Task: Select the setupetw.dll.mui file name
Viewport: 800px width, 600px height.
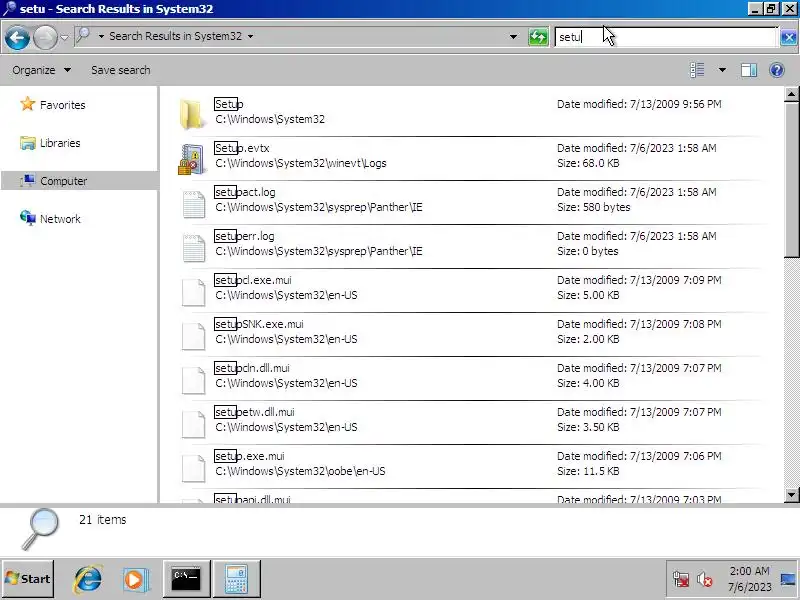Action: tap(255, 412)
